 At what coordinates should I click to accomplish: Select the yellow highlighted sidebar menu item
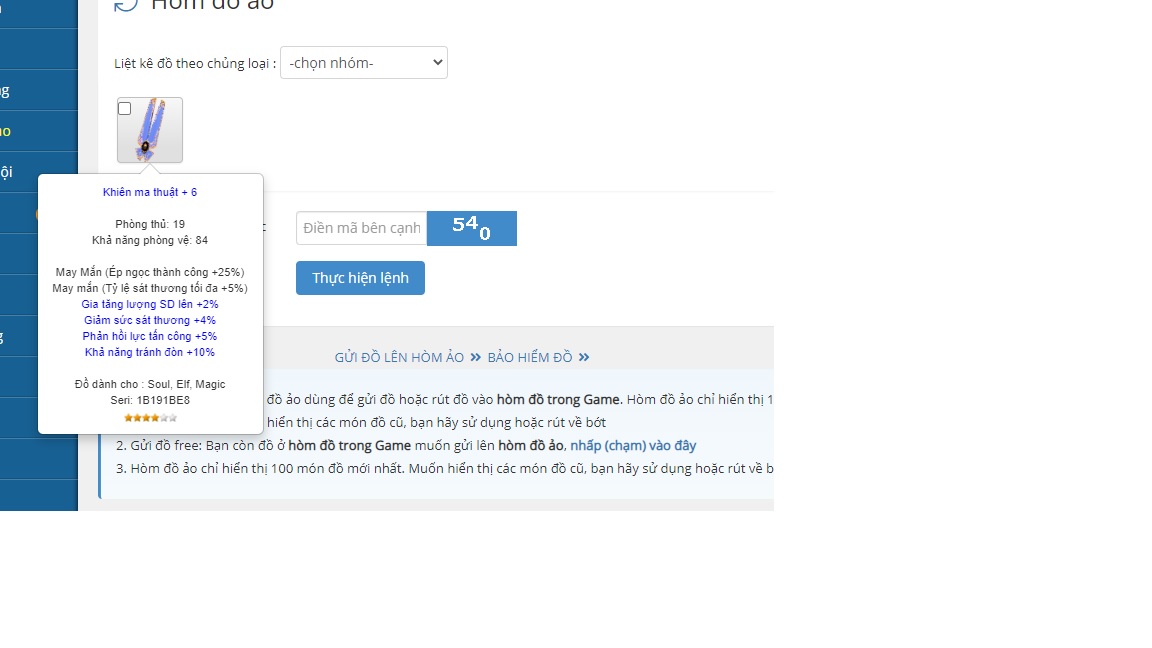point(6,131)
